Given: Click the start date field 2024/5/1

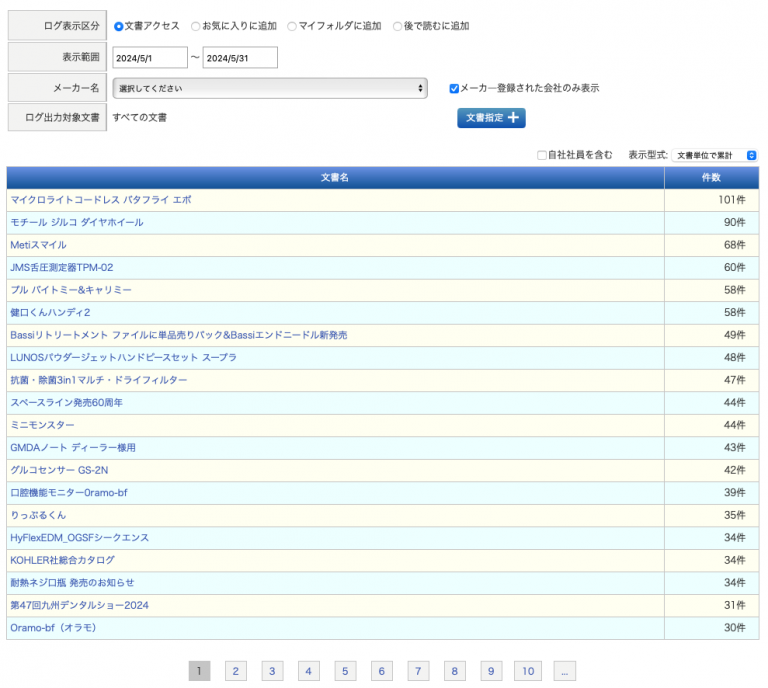Looking at the screenshot, I should tap(150, 58).
